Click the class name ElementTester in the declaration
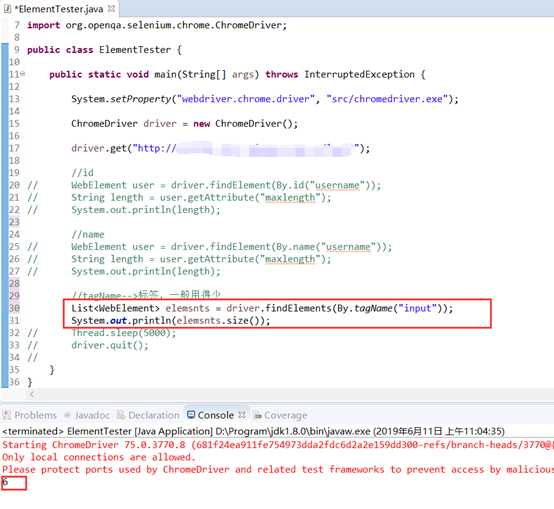Screen dimensions: 554x509 (135, 50)
